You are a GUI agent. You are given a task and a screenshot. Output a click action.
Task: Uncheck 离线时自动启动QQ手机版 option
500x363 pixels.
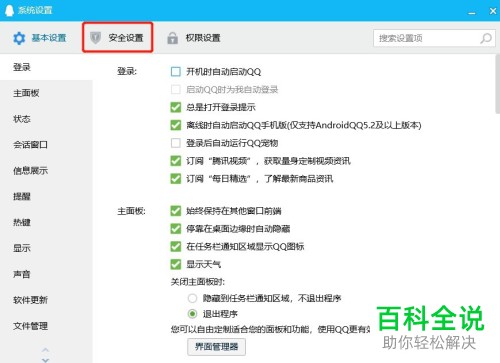(x=176, y=125)
